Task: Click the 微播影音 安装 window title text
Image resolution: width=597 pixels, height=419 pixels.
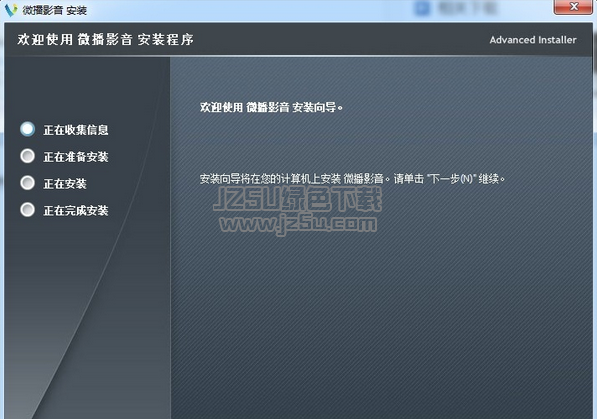Action: [54, 10]
